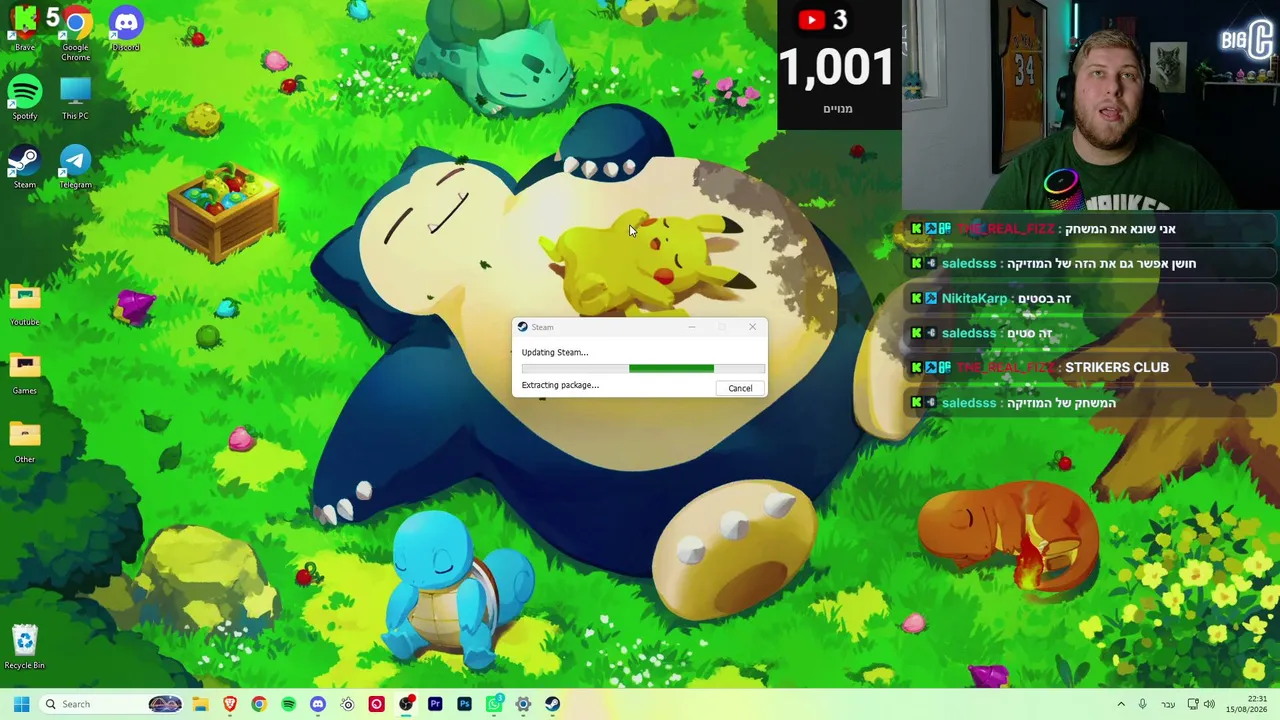This screenshot has height=720, width=1280.
Task: Open the Spotify desktop shortcut
Action: 24,98
